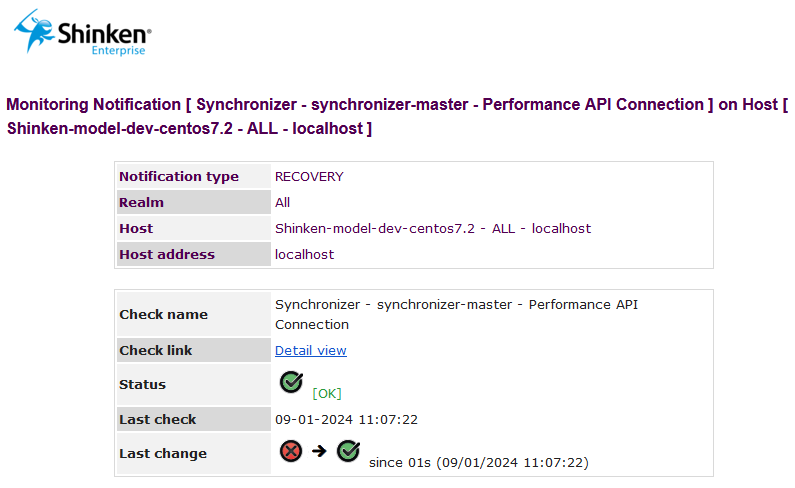The width and height of the screenshot is (795, 488).
Task: Click the green check icon in Last change
Action: tap(348, 451)
